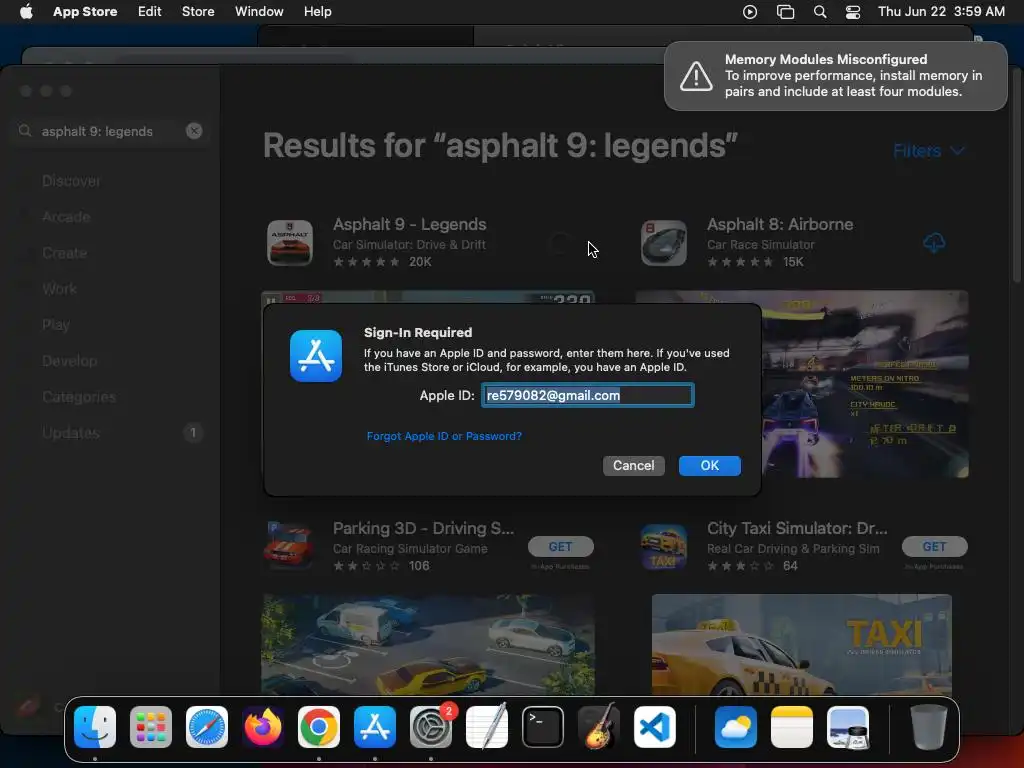
Task: Open Spotlight search in menu bar
Action: coord(820,12)
